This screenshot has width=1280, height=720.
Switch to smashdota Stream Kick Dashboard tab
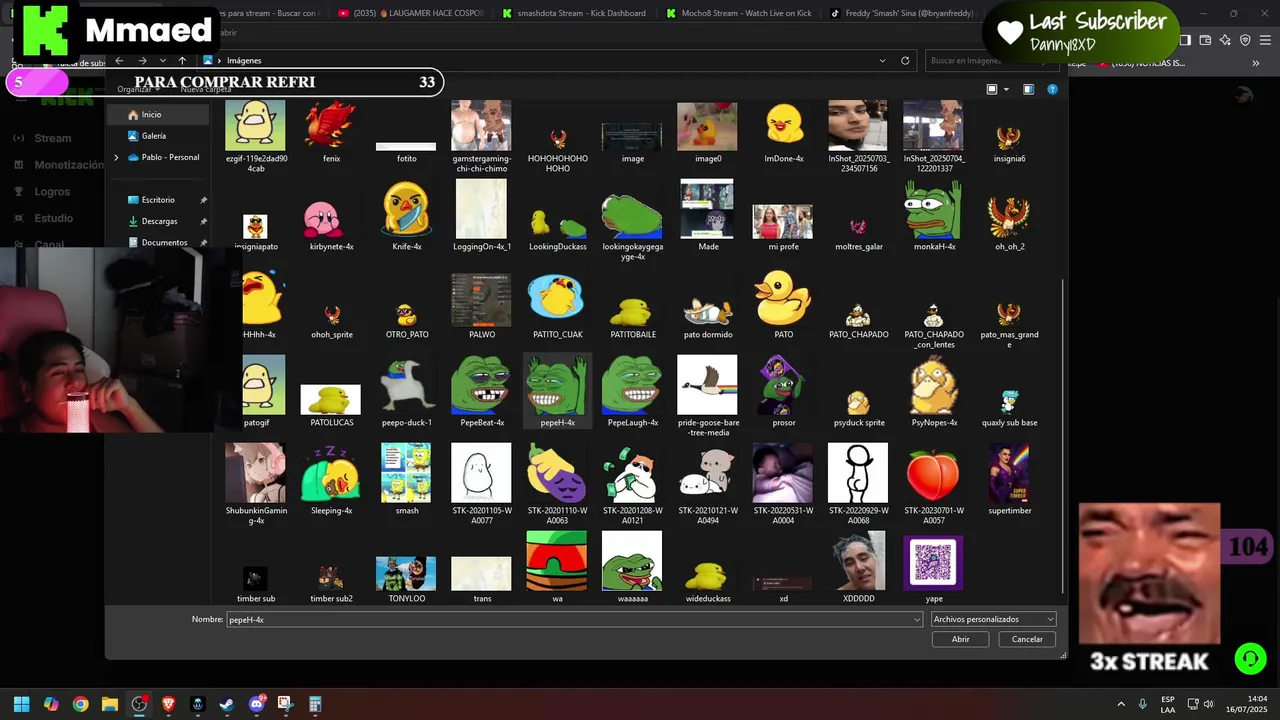click(575, 13)
